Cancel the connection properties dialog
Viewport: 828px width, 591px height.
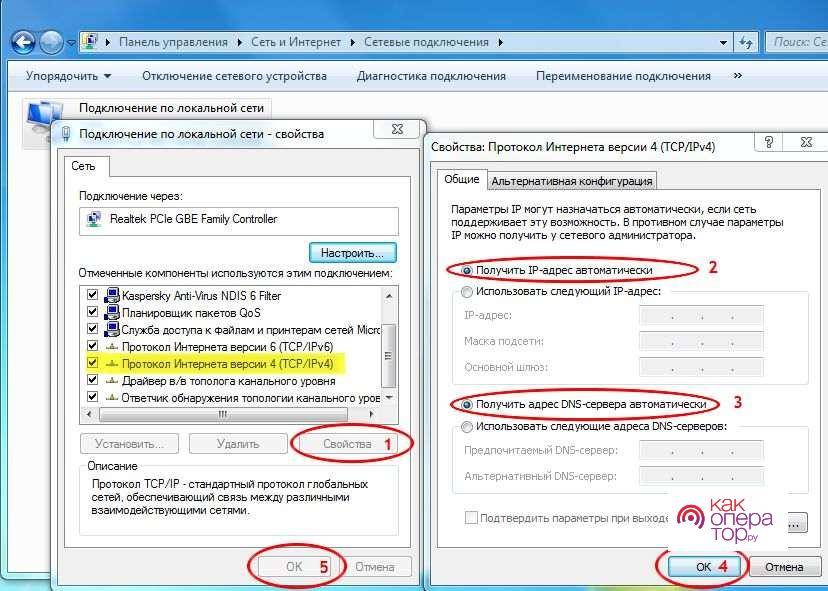coord(375,567)
